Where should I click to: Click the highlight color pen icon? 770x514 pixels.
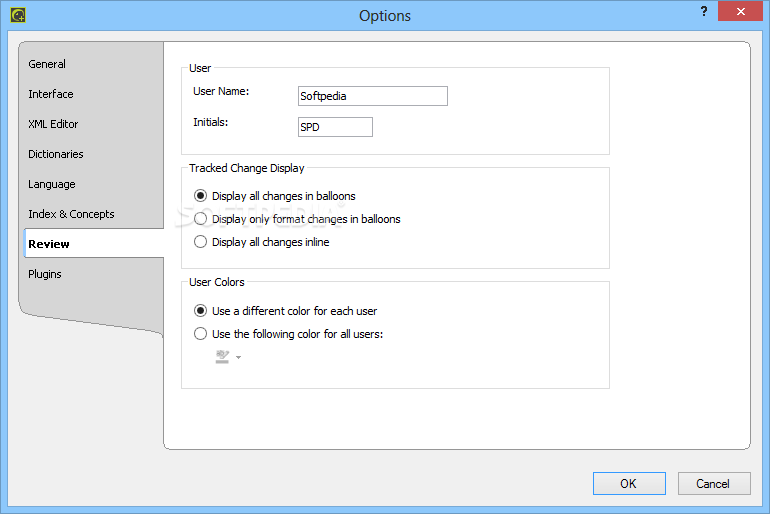point(222,357)
